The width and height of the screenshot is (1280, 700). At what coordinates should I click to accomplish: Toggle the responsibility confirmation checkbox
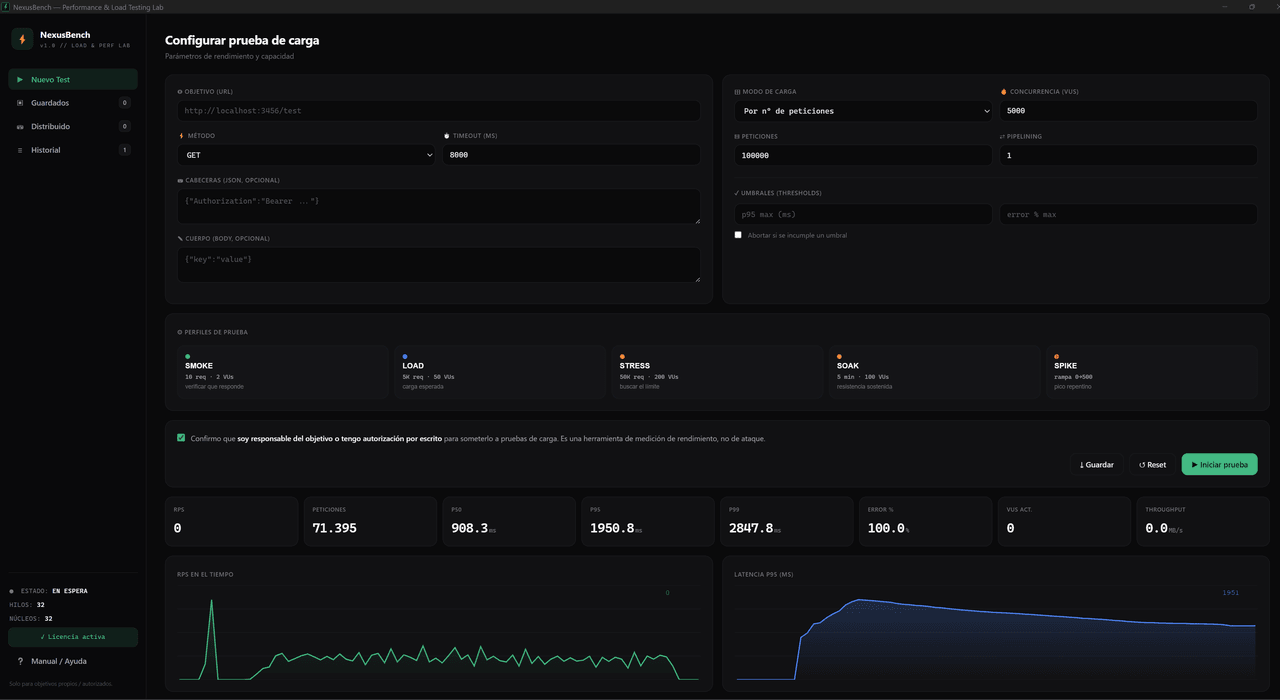[181, 438]
